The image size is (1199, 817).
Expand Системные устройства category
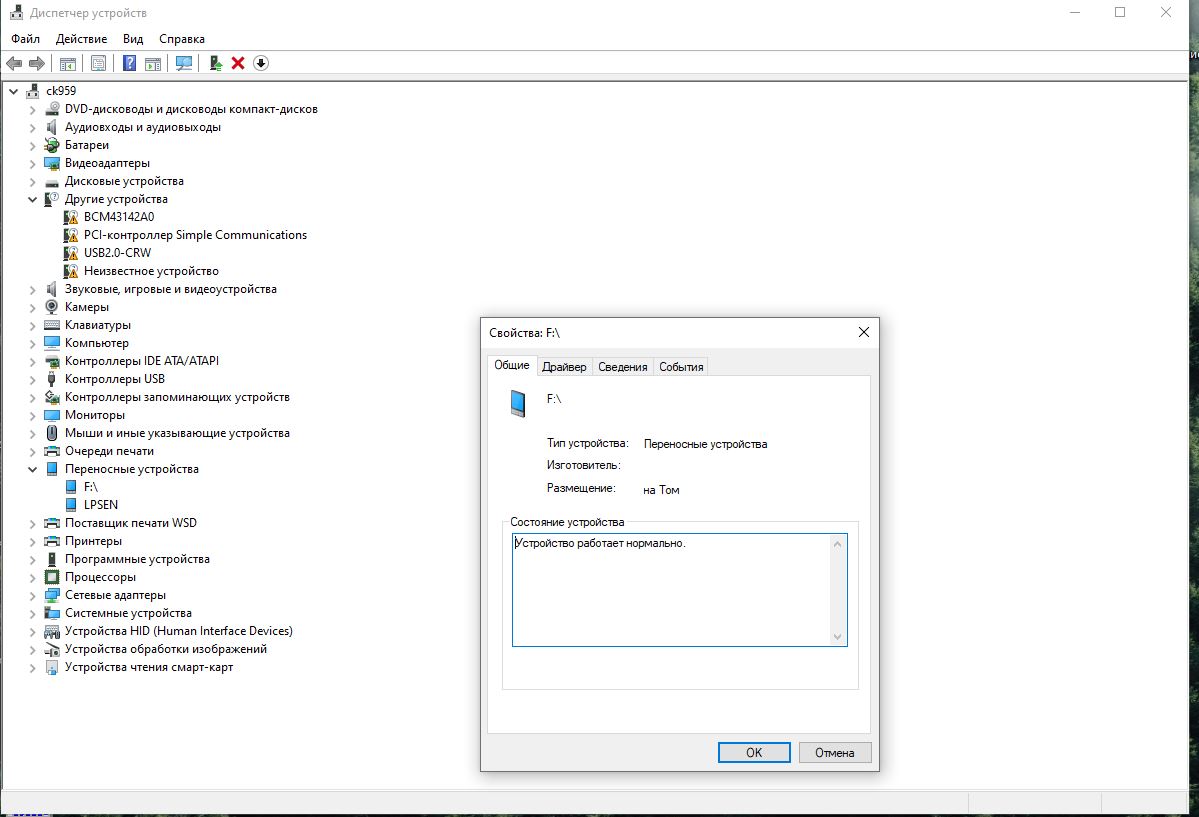click(32, 614)
